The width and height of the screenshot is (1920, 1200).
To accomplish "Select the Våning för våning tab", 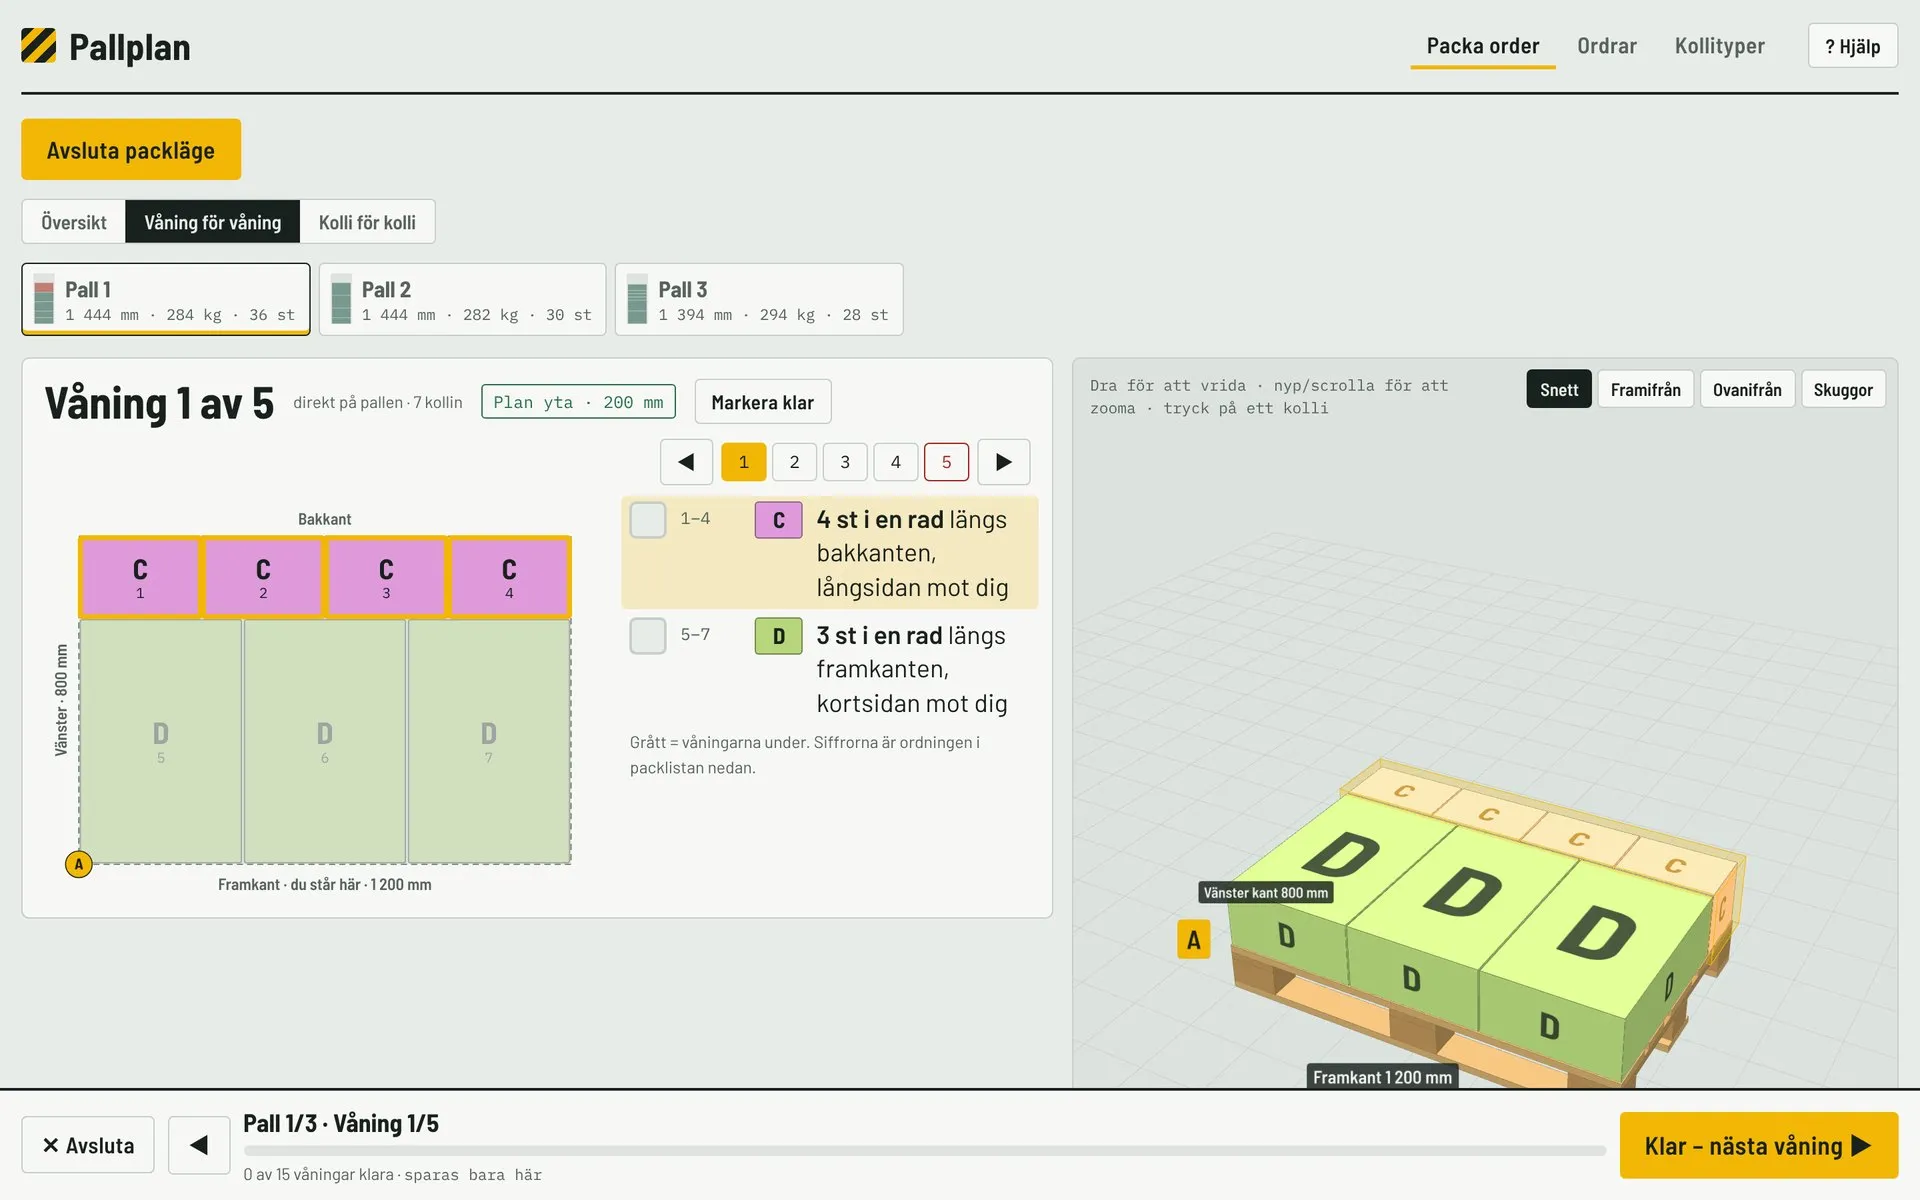I will point(212,222).
